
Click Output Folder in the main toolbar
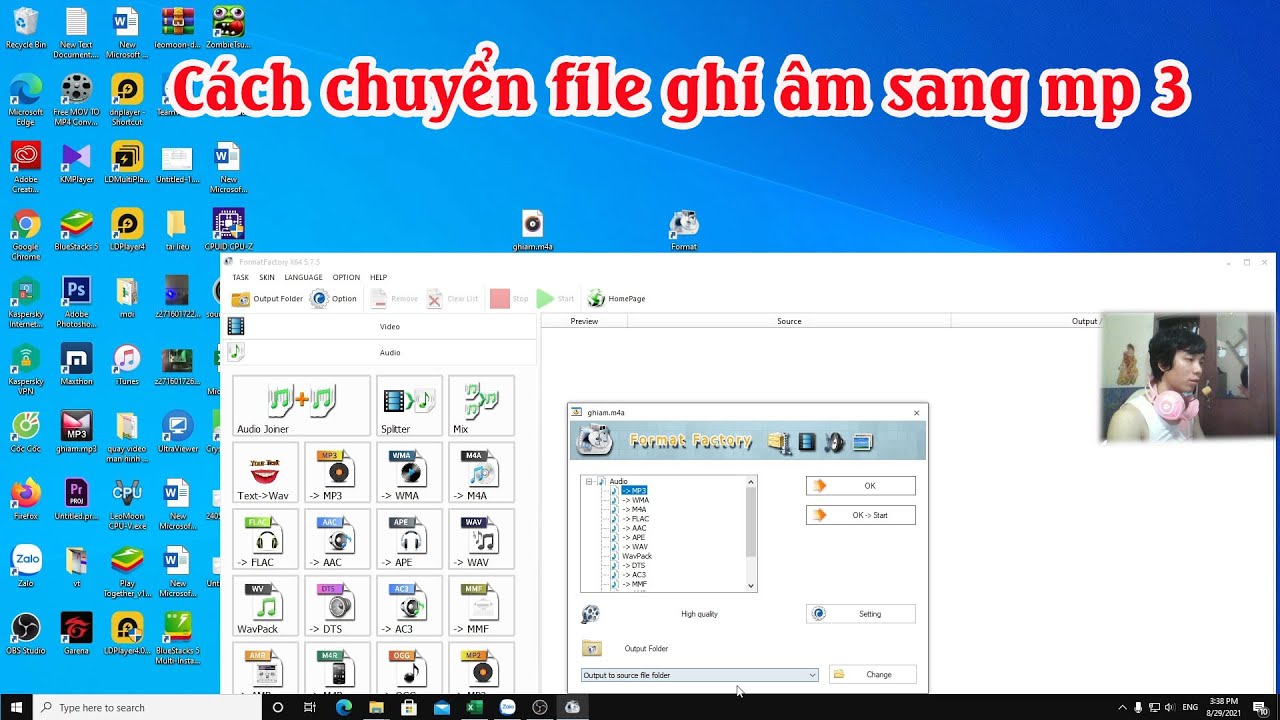pos(267,299)
